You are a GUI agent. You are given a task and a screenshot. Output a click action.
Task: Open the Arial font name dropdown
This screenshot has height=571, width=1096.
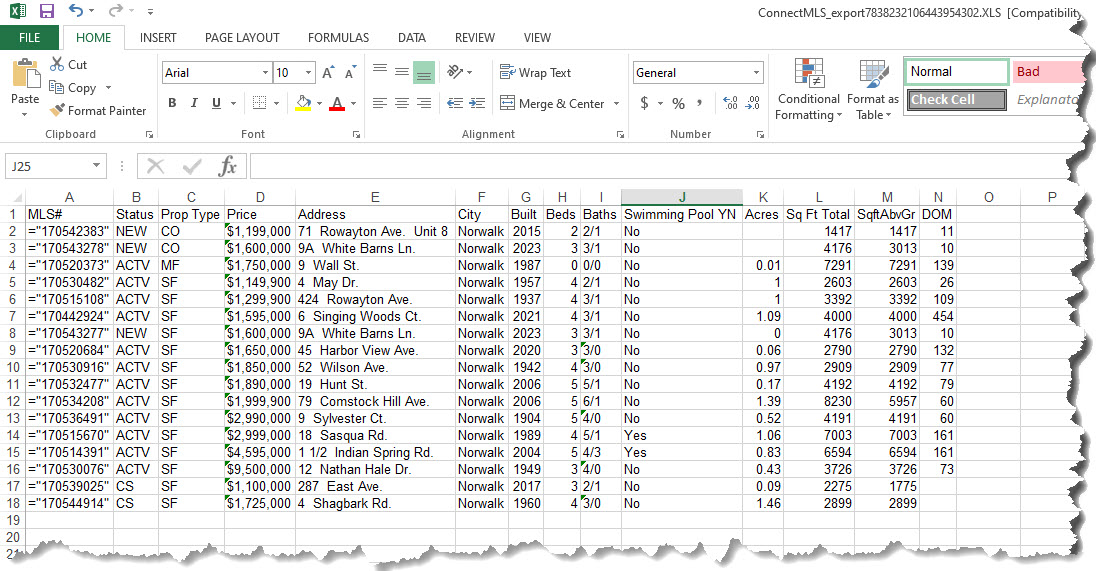(265, 73)
